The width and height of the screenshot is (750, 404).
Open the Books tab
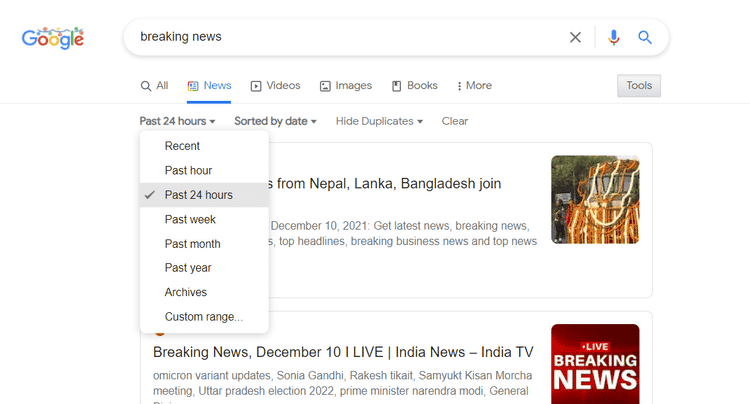click(414, 86)
